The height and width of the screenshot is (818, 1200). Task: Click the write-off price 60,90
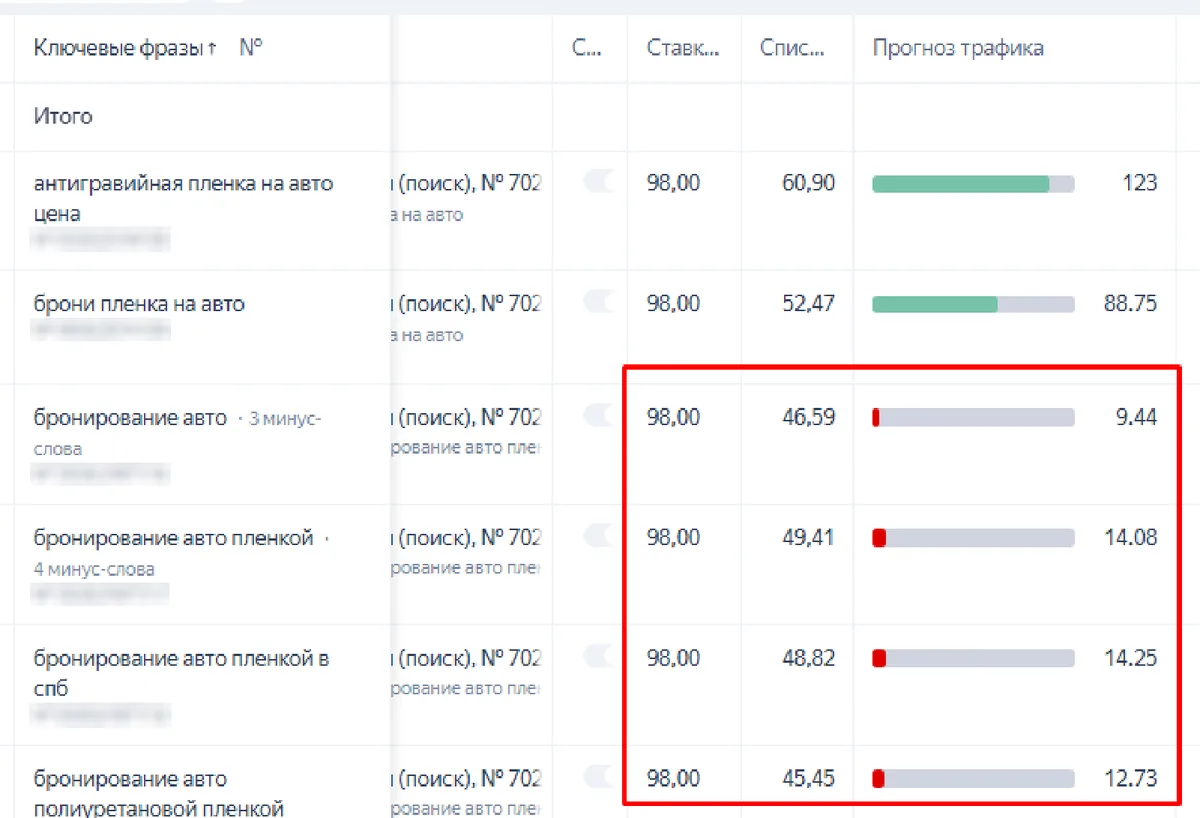(x=809, y=183)
